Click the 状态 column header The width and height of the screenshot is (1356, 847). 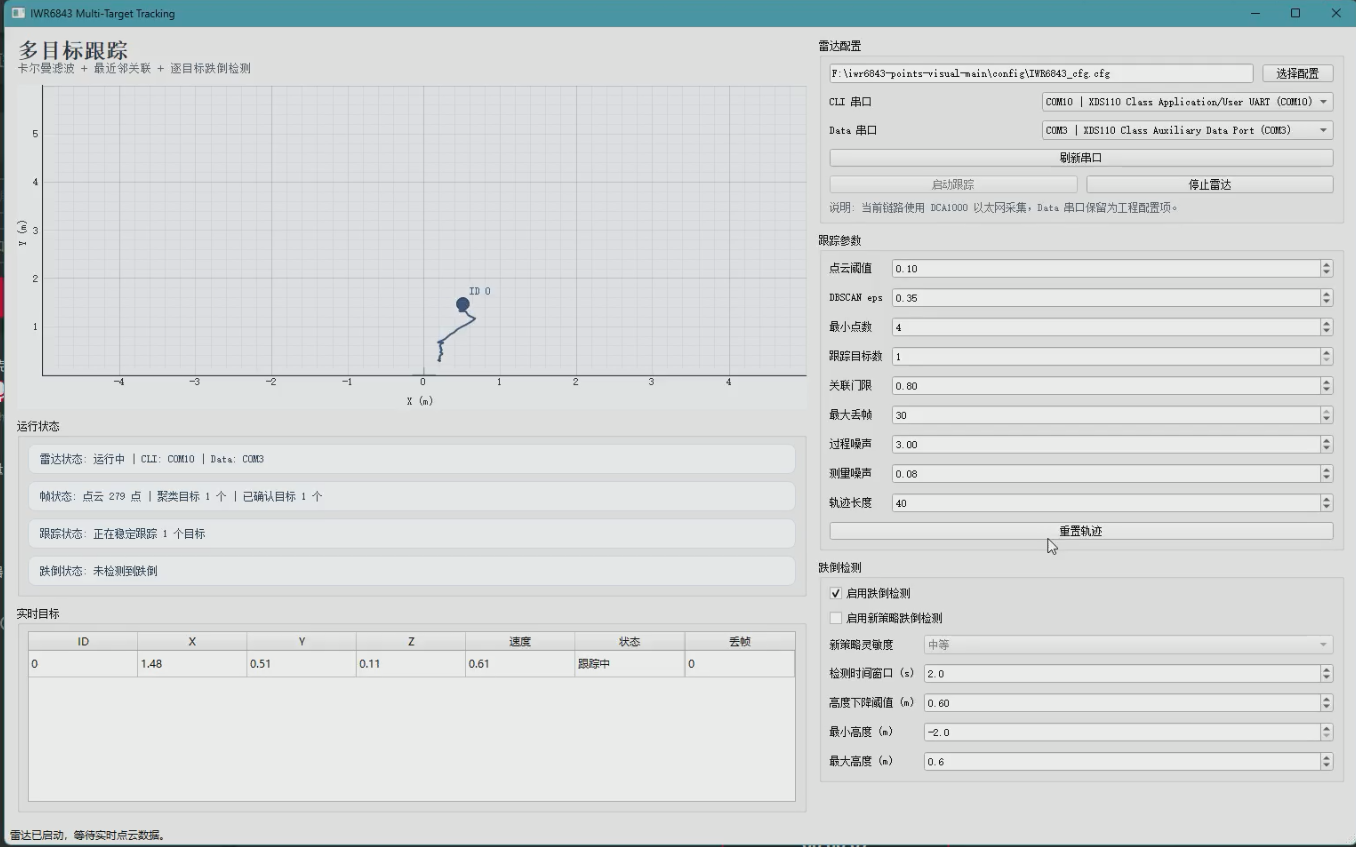click(x=629, y=641)
